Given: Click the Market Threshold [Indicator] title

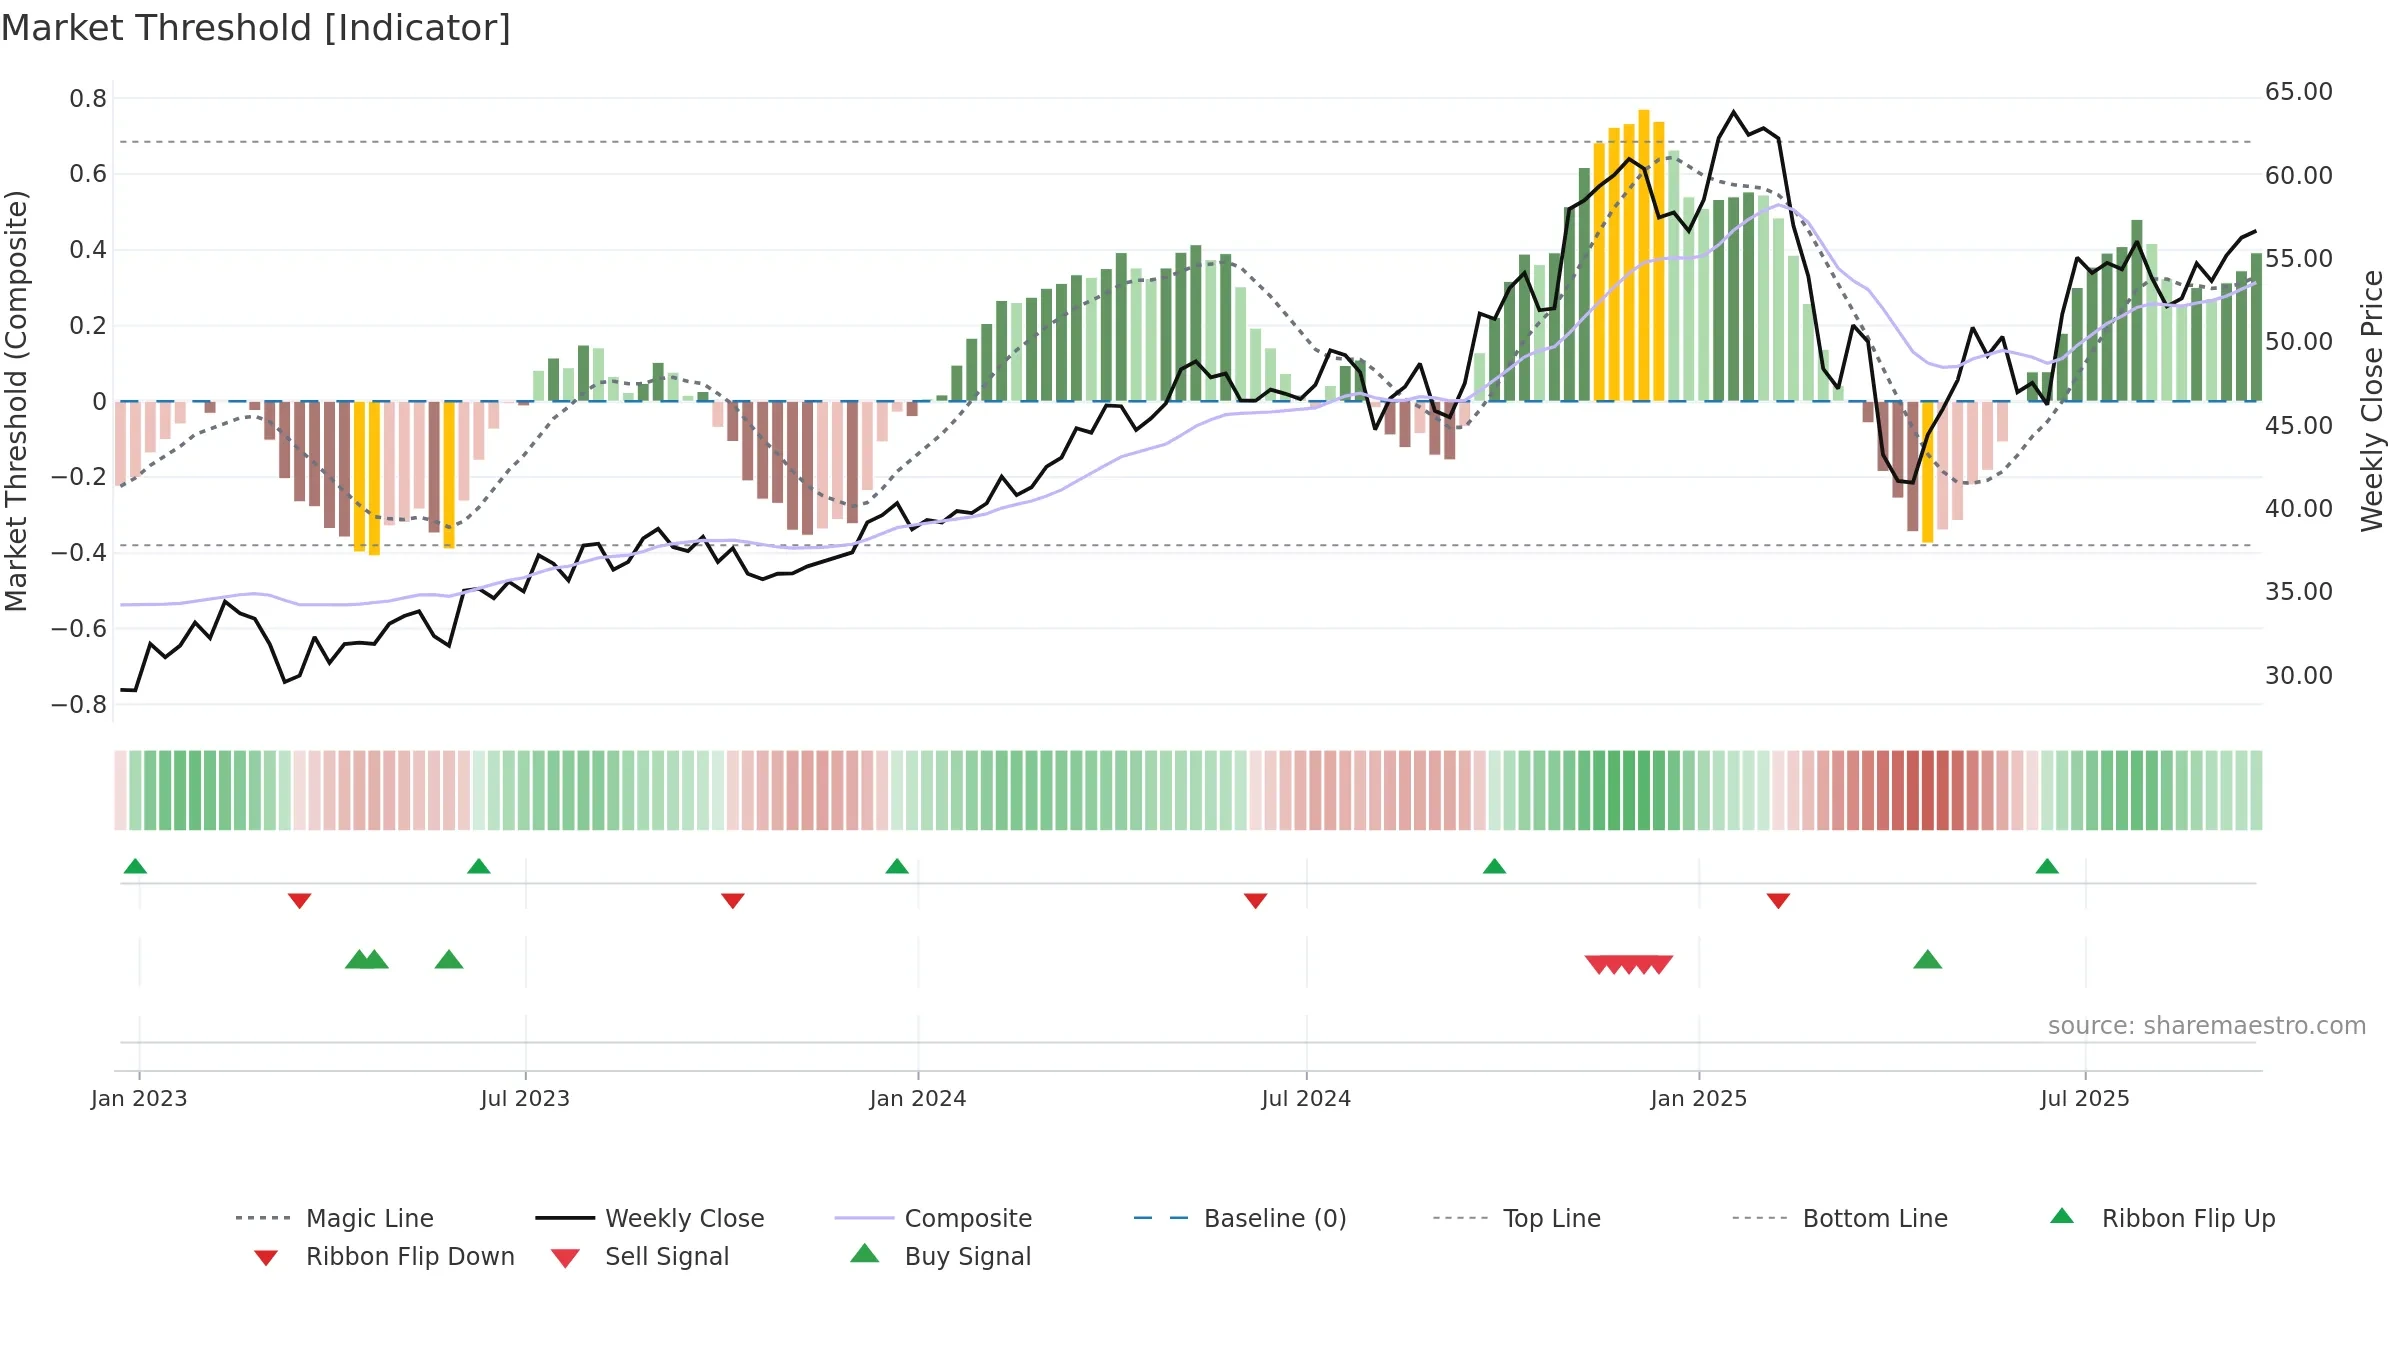Looking at the screenshot, I should click(256, 28).
